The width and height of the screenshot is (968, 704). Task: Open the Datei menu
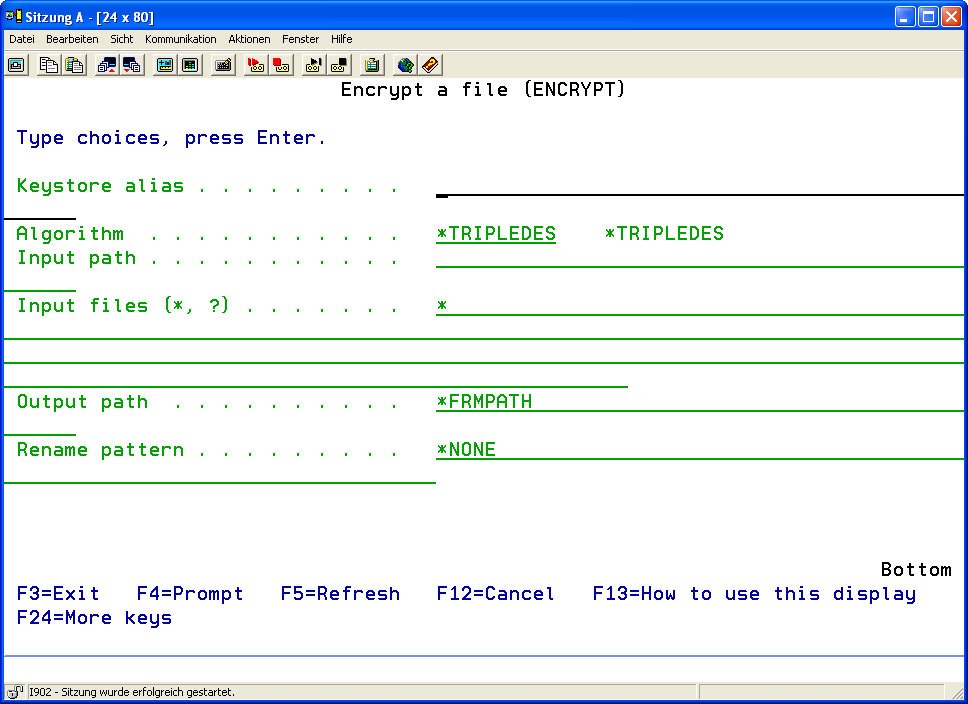click(x=22, y=39)
